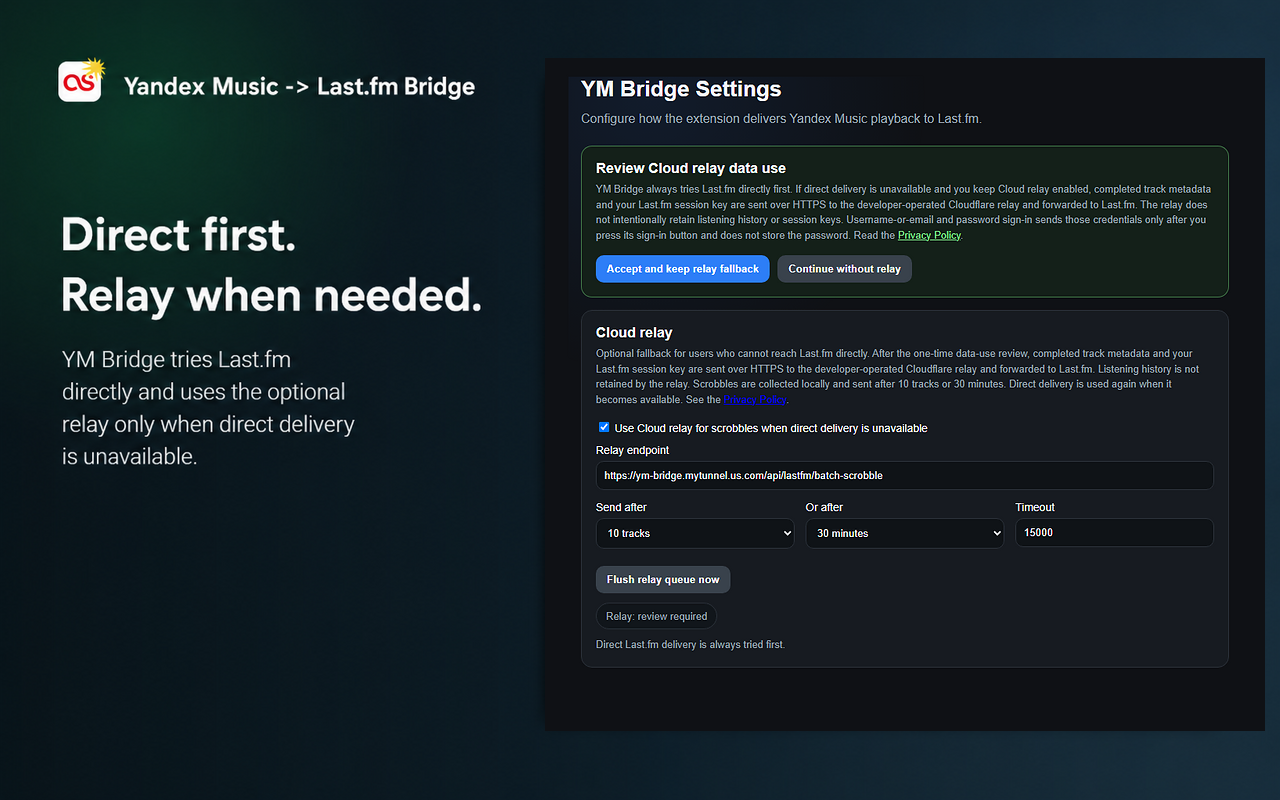Click Accept and keep relay fallback button
This screenshot has width=1280, height=800.
(x=683, y=269)
